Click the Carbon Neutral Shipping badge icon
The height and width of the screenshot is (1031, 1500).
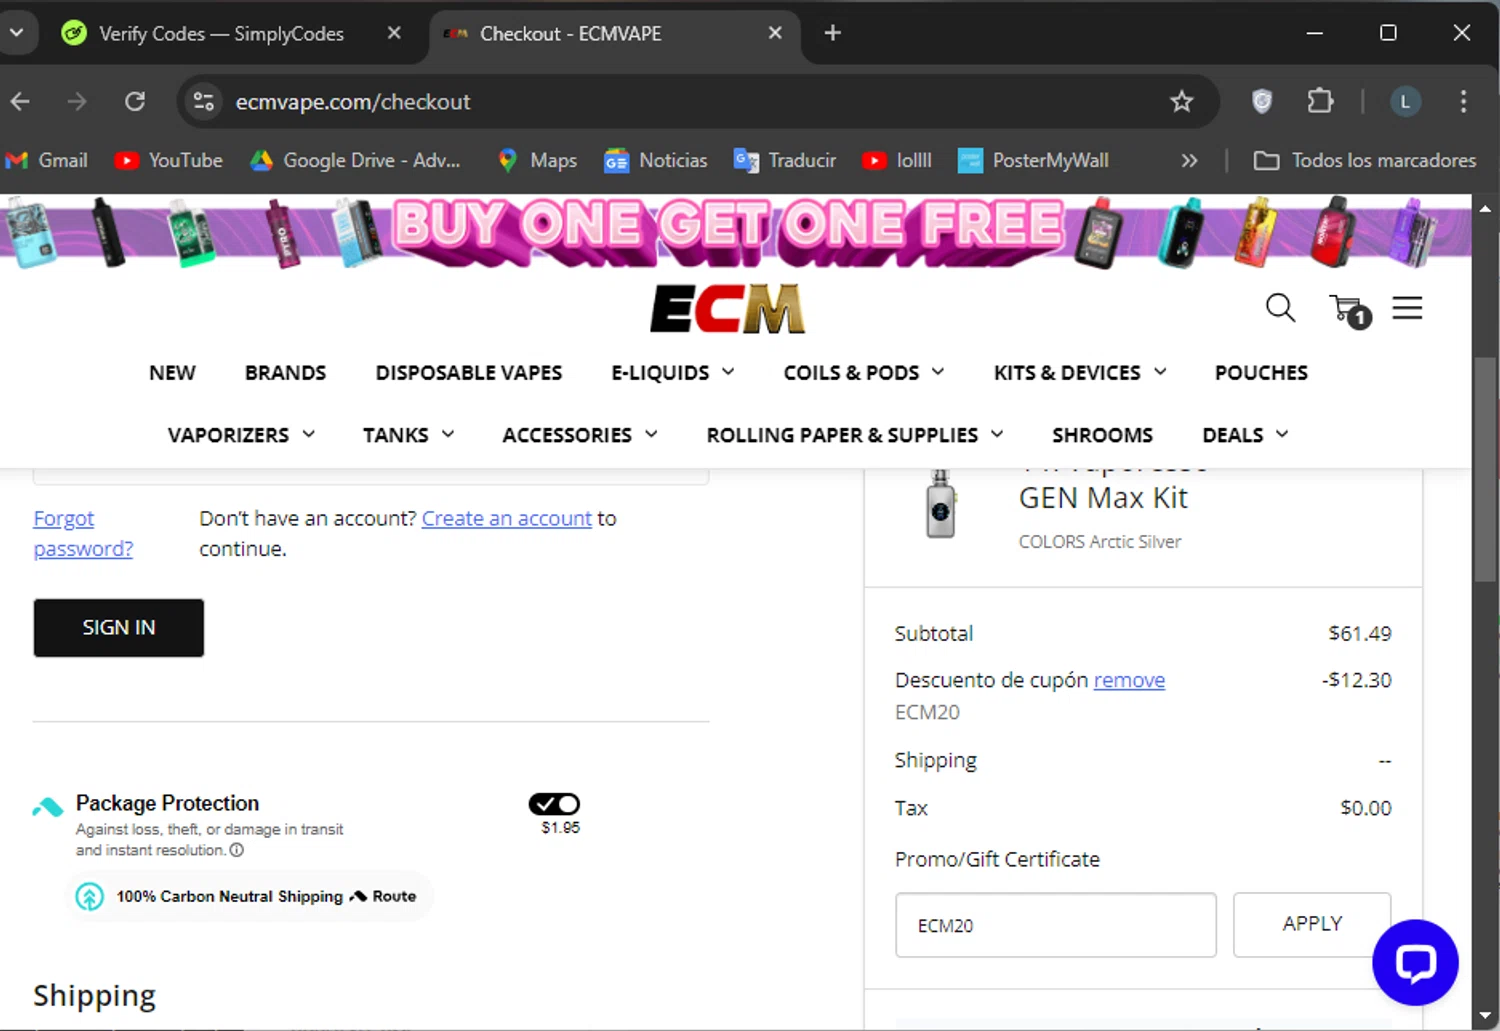(90, 896)
